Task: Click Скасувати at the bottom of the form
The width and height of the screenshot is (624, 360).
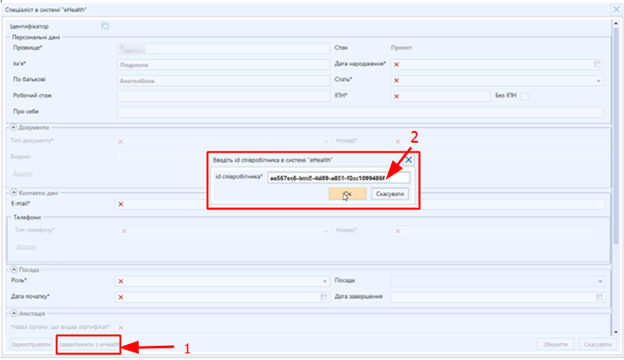Action: [598, 344]
